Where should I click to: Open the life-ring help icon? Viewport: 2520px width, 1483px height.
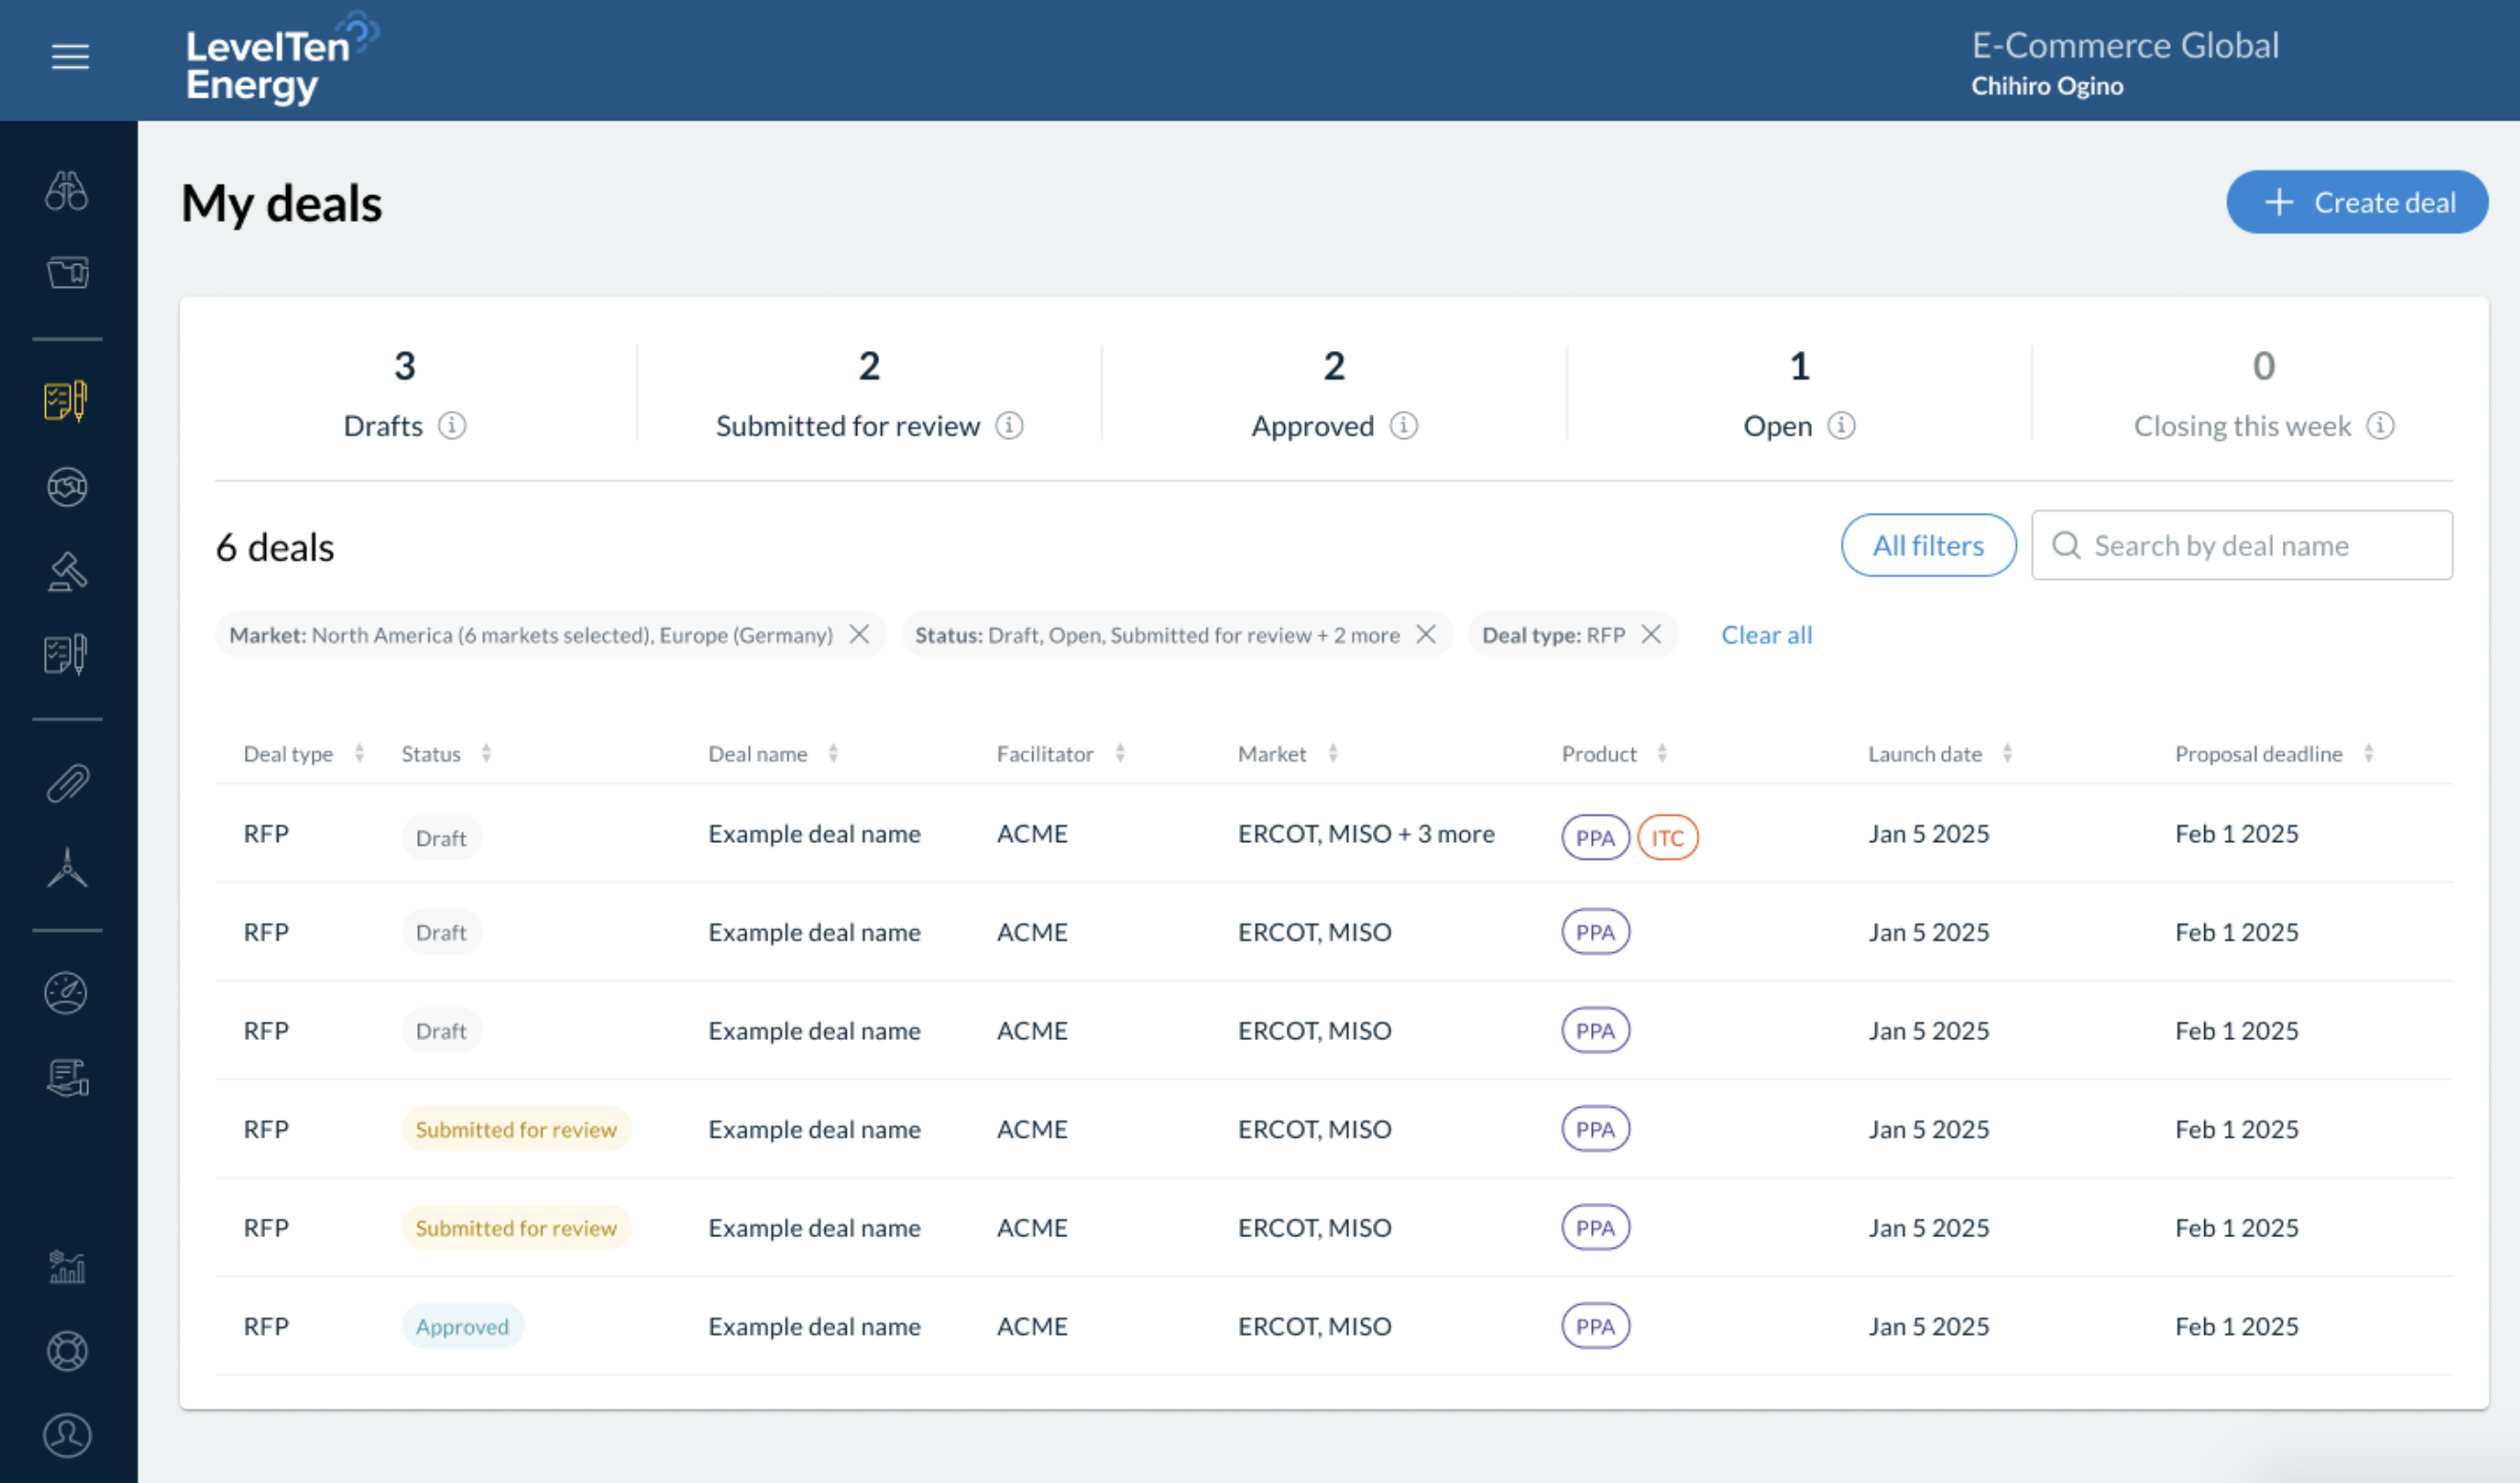(x=67, y=1351)
